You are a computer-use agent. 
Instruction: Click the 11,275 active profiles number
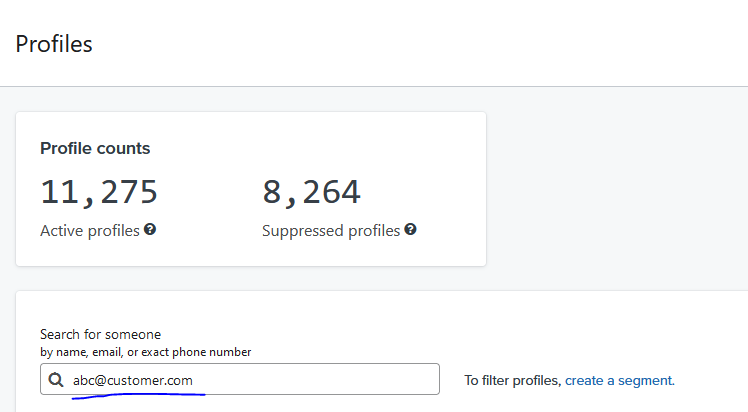[x=99, y=192]
